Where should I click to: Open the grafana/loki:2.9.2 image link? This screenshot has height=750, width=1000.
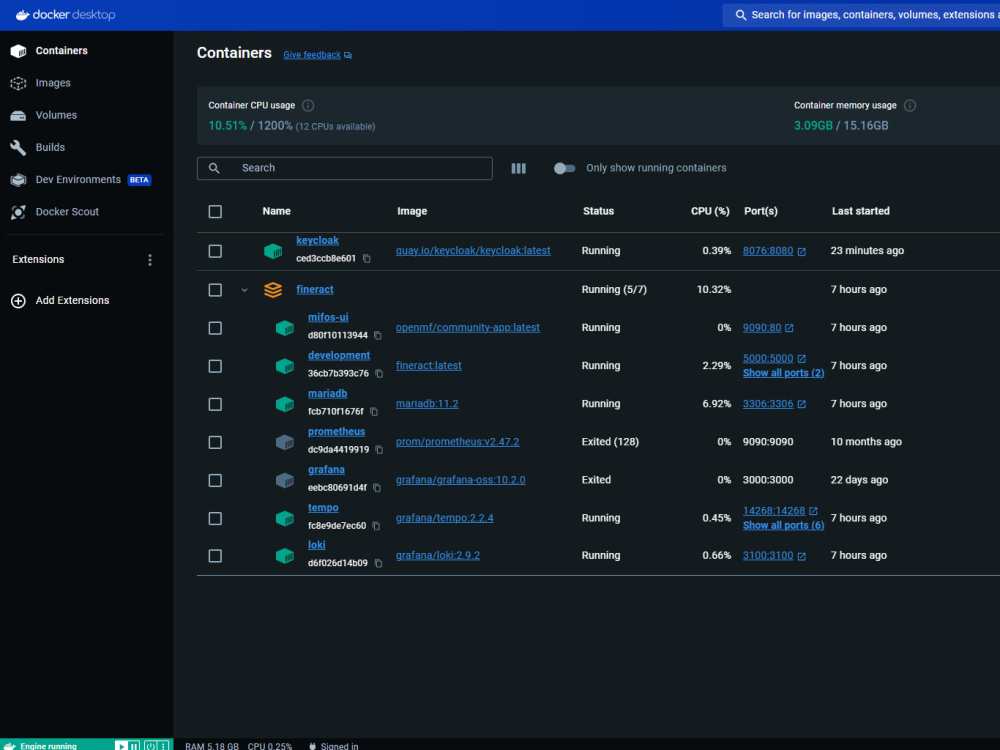(438, 555)
